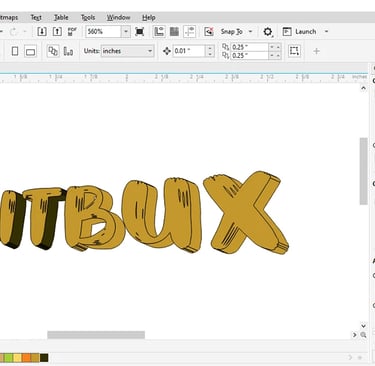
Task: Click the Publish to PDF icon
Action: 72,32
